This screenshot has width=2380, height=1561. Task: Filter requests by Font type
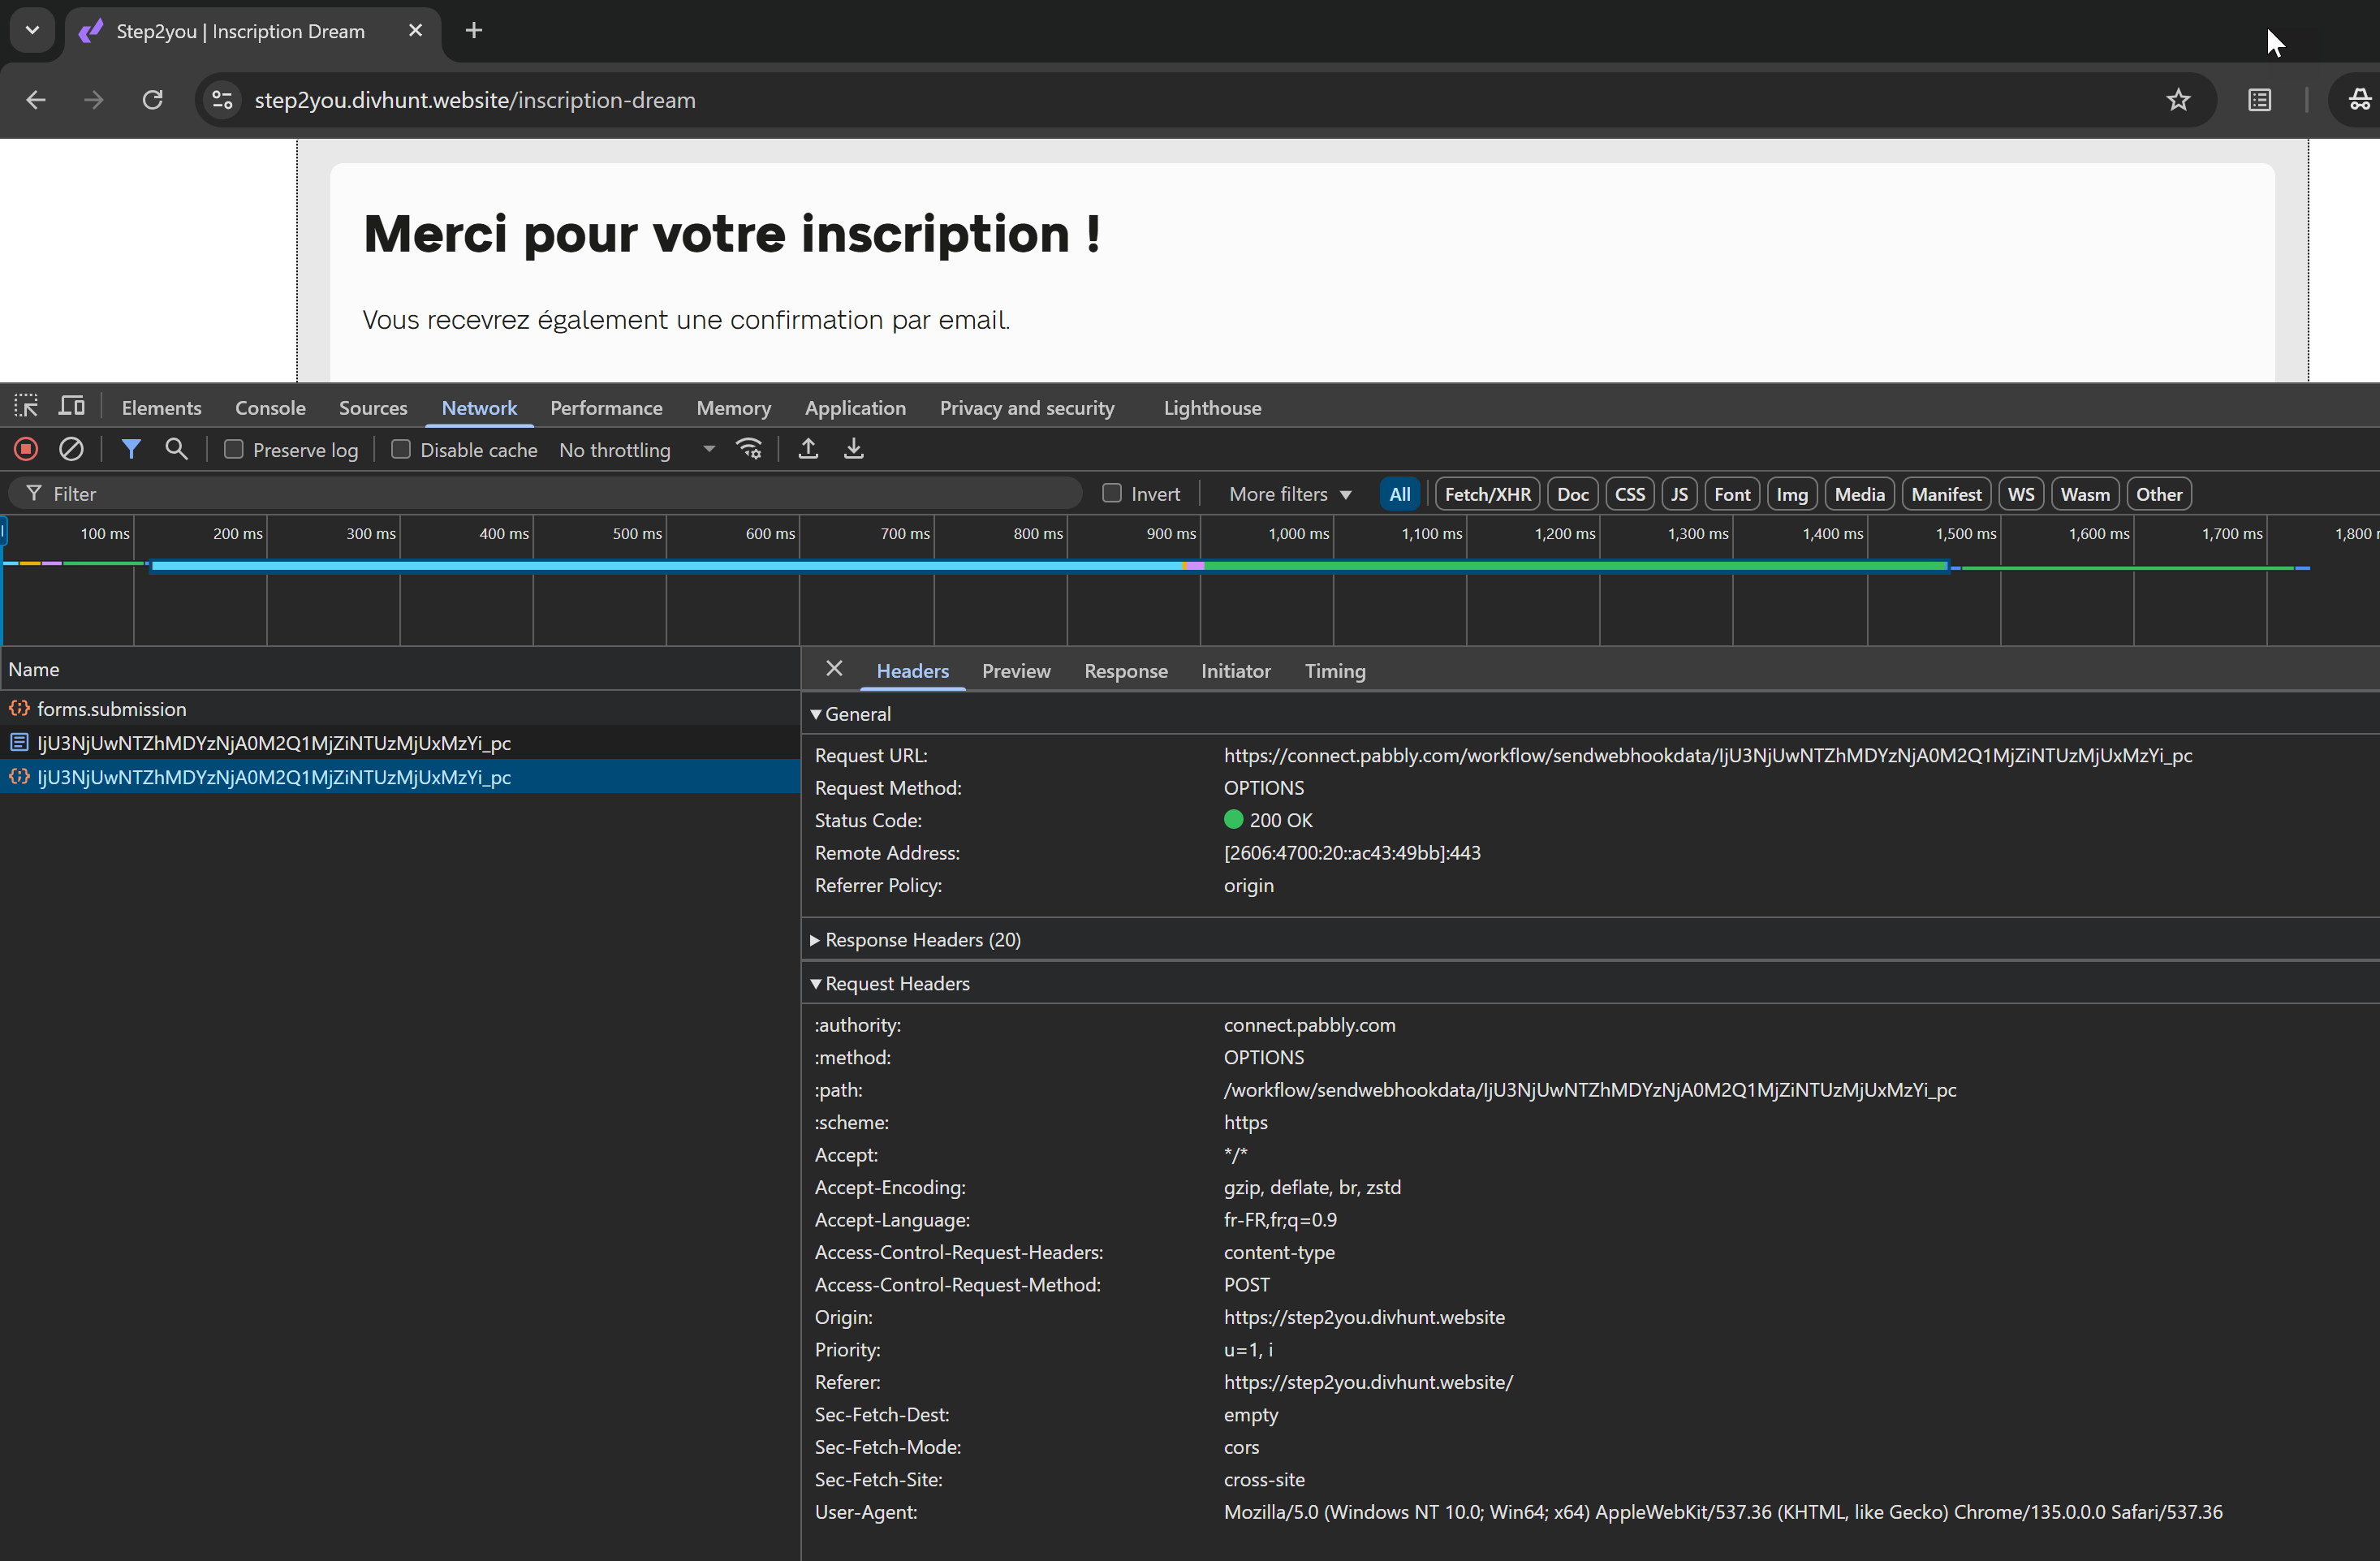[1732, 494]
